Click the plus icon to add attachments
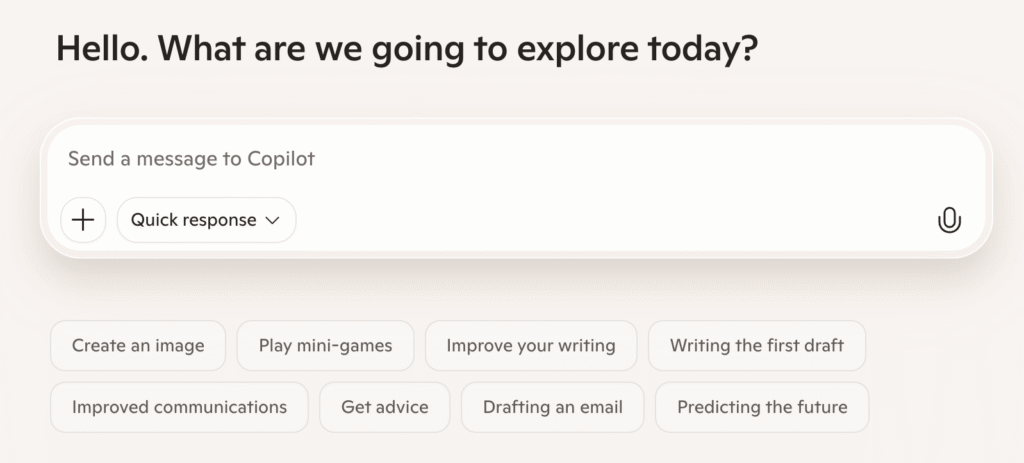Viewport: 1024px width, 463px height. click(83, 220)
